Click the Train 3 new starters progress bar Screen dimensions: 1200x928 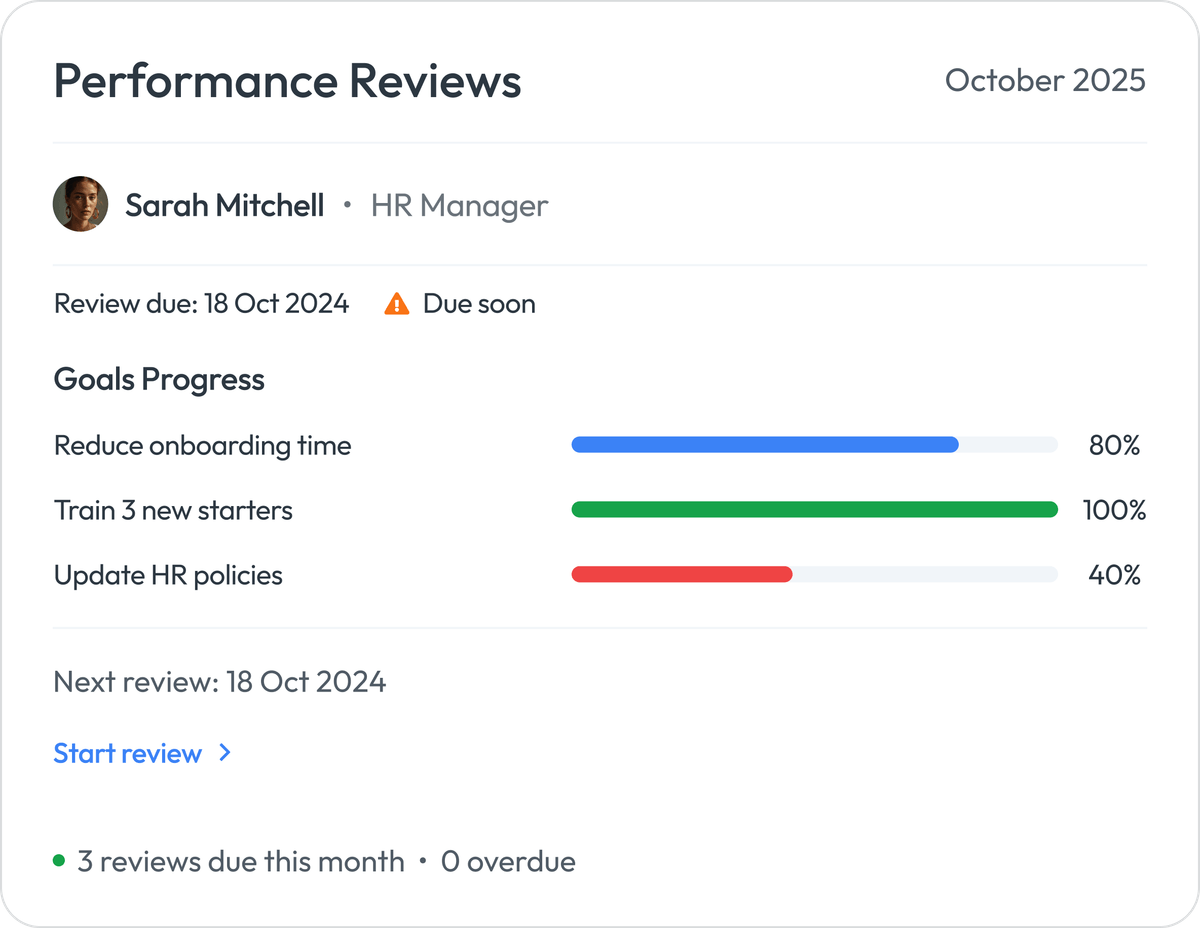(x=814, y=509)
